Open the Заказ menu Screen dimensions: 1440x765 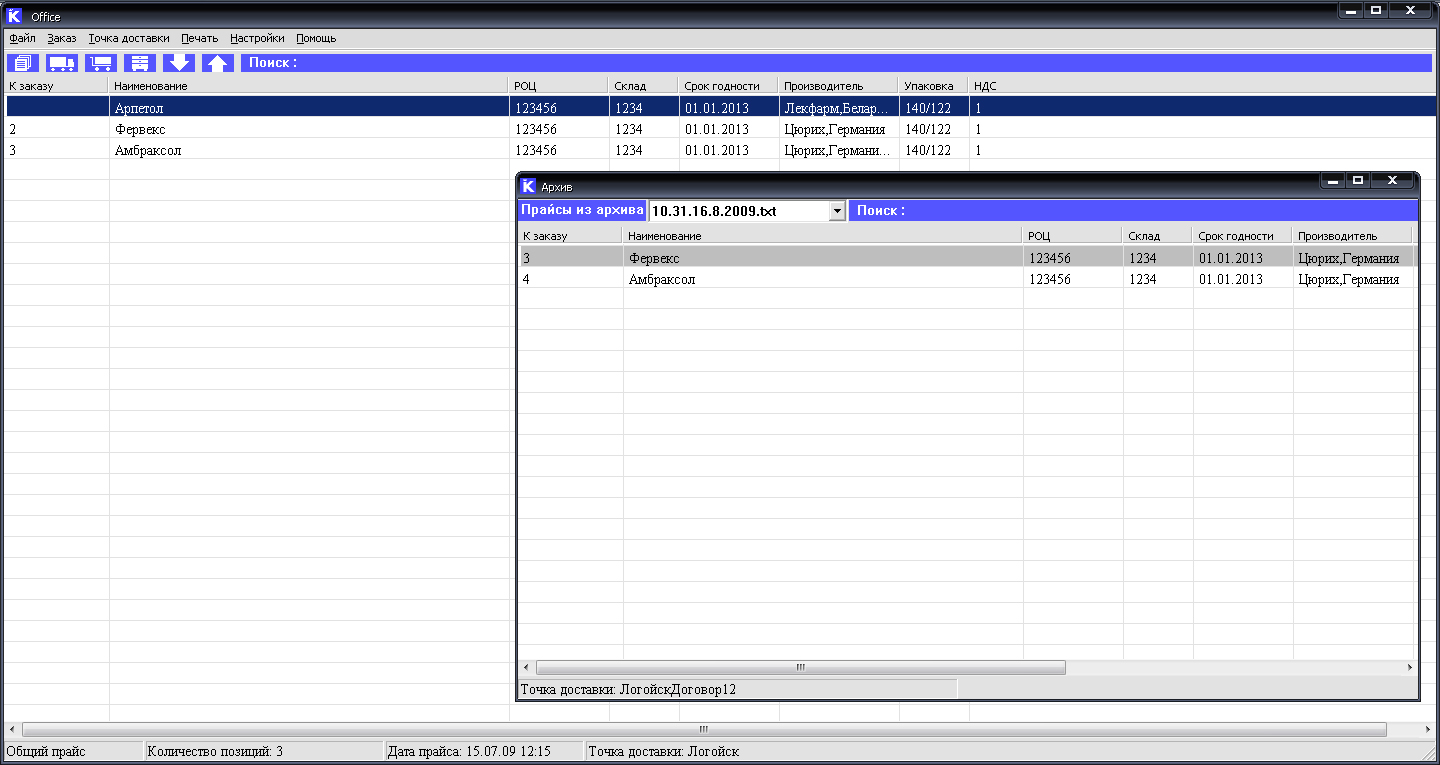pos(62,38)
